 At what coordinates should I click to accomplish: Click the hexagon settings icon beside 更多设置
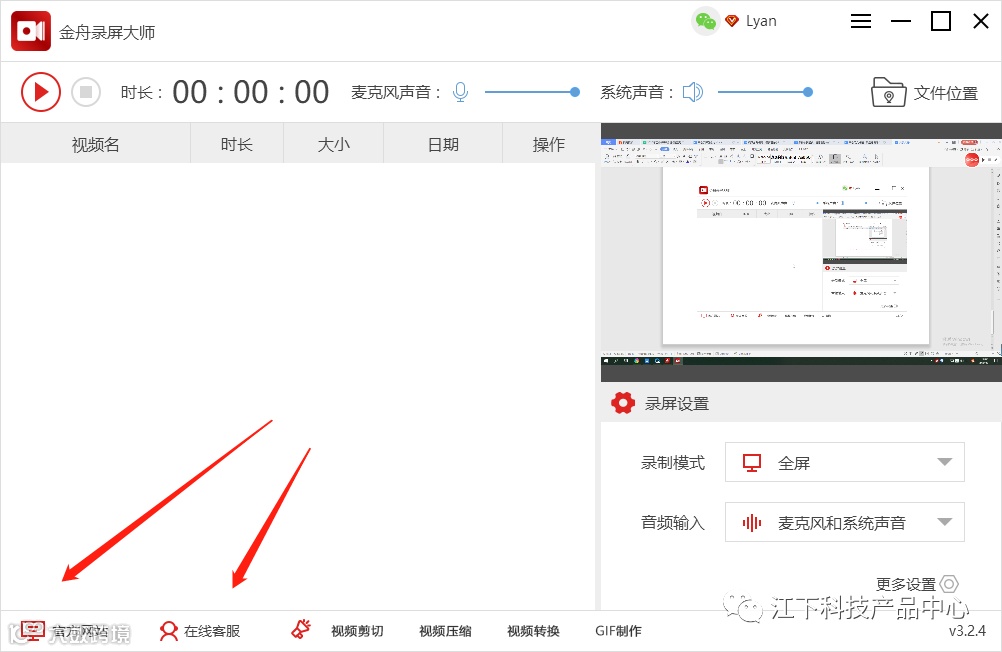[x=950, y=584]
